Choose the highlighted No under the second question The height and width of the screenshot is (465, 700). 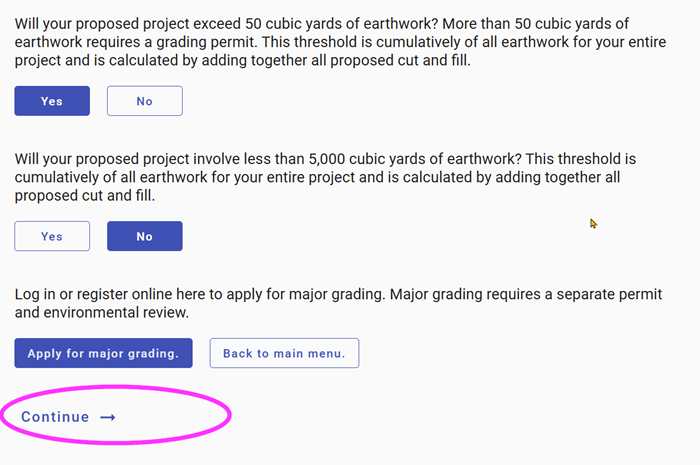tap(145, 236)
